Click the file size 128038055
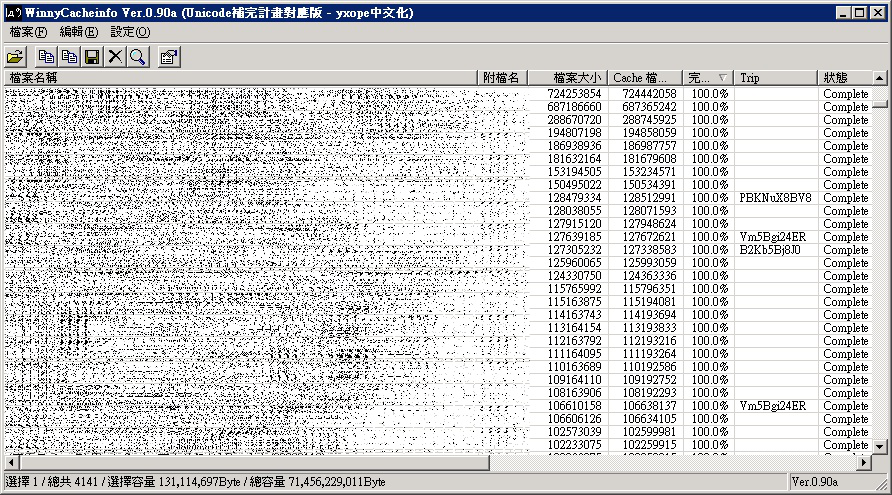This screenshot has height=495, width=892. pos(574,211)
